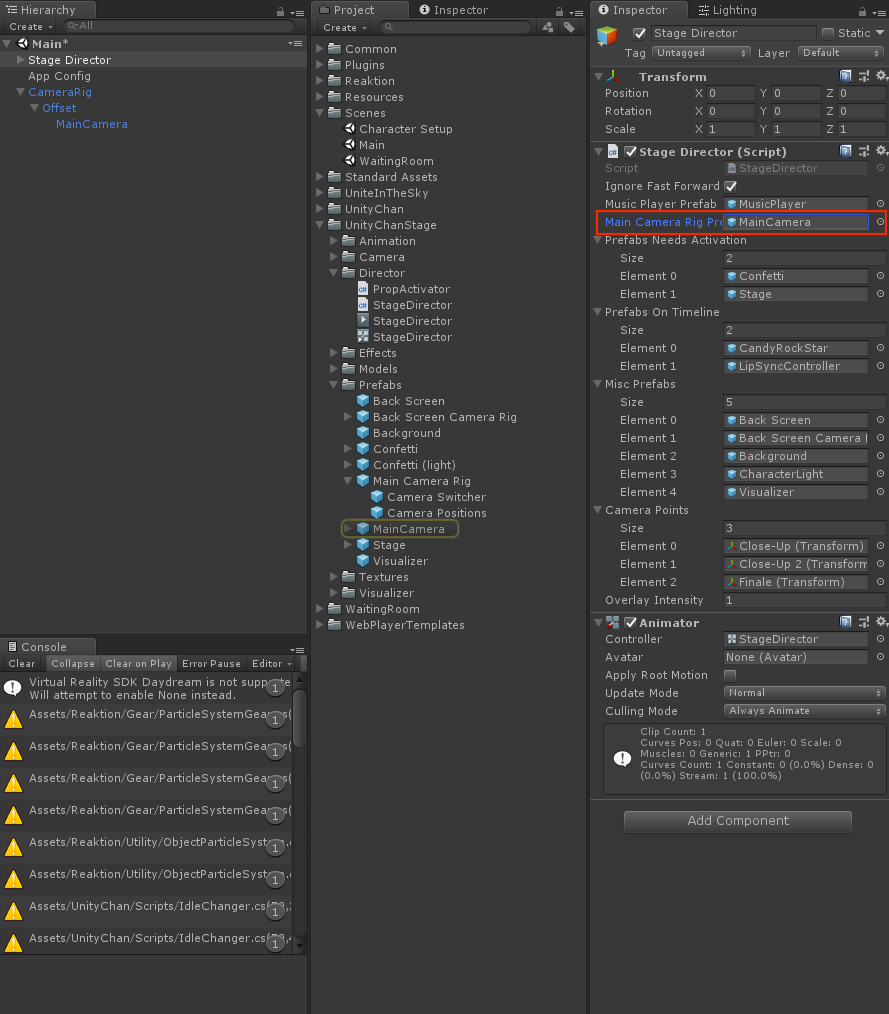
Task: Select the Console tab
Action: [44, 647]
